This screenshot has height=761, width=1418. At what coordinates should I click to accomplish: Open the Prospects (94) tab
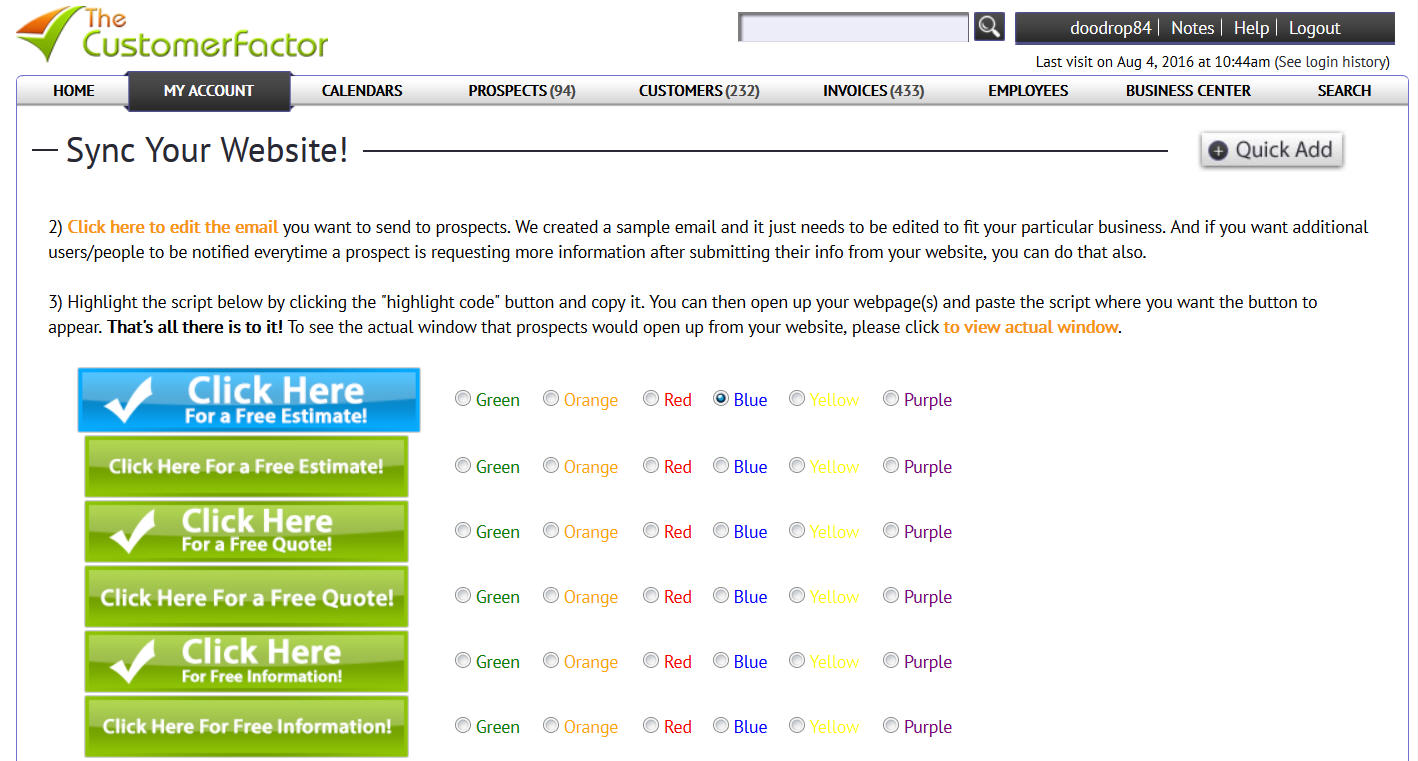[521, 91]
